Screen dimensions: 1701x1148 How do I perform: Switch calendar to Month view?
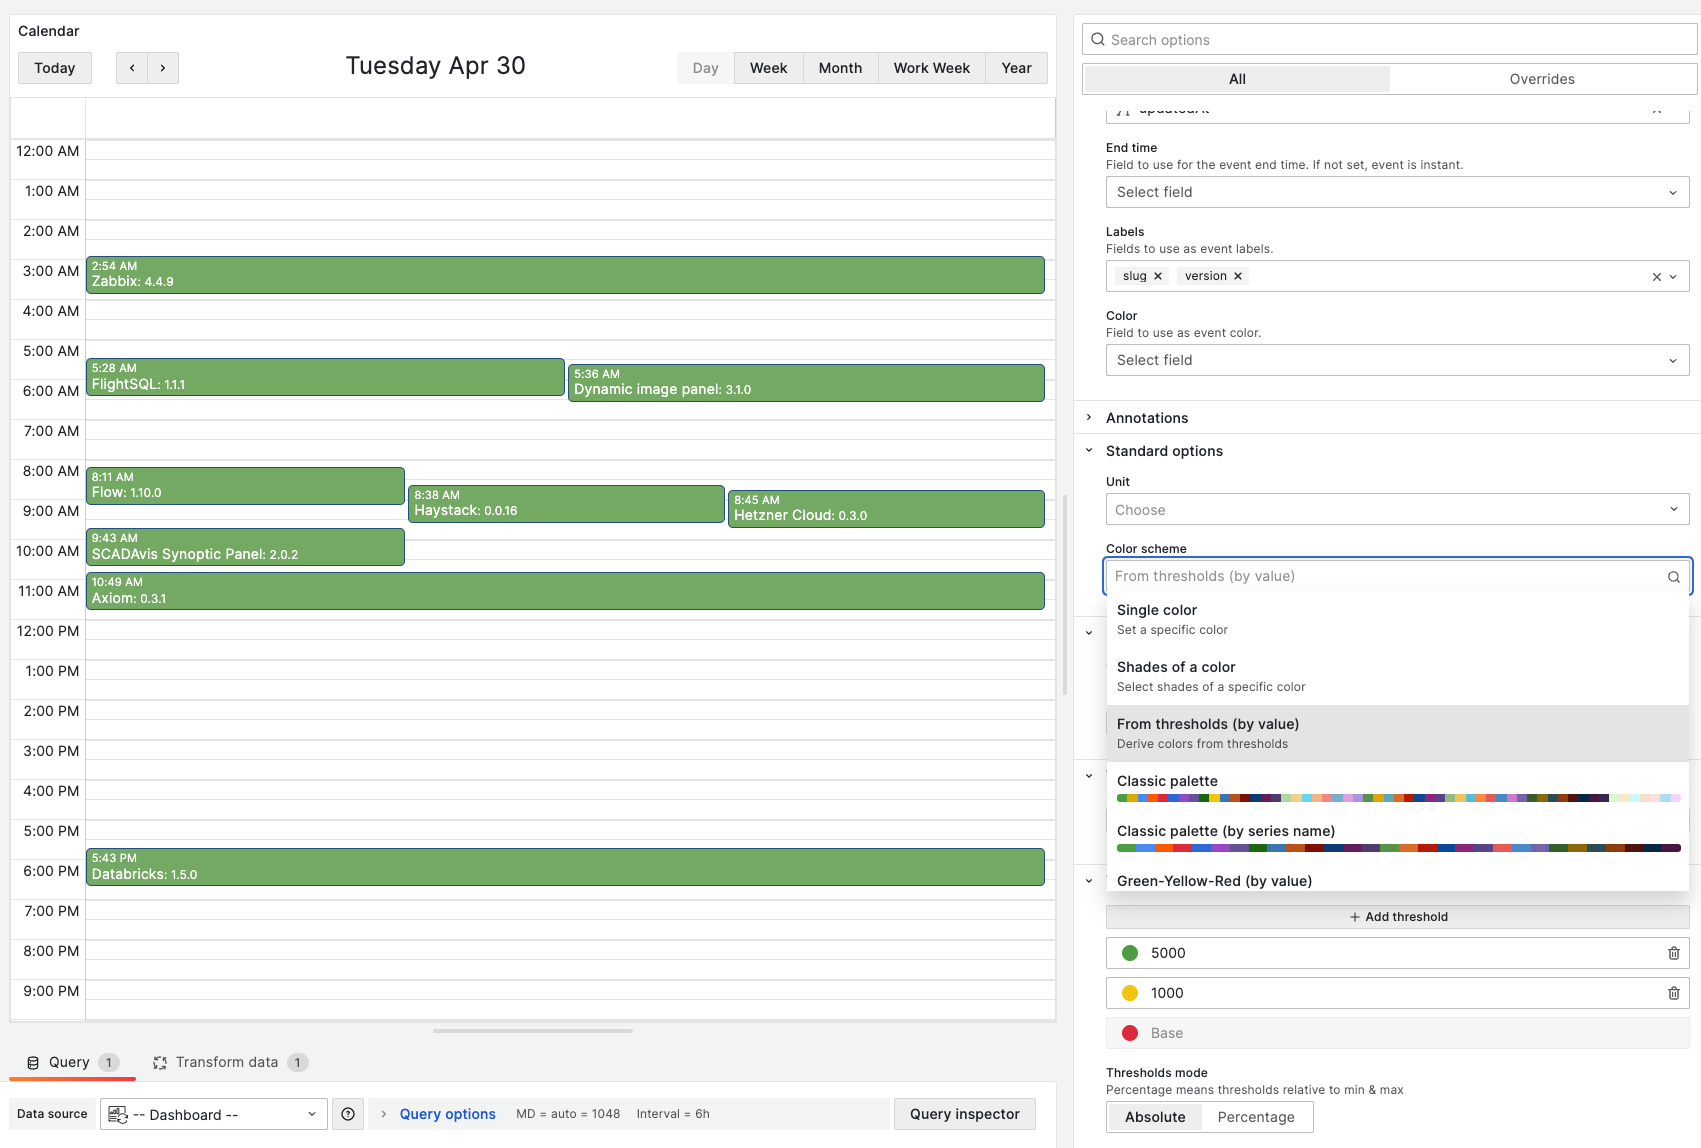(839, 67)
